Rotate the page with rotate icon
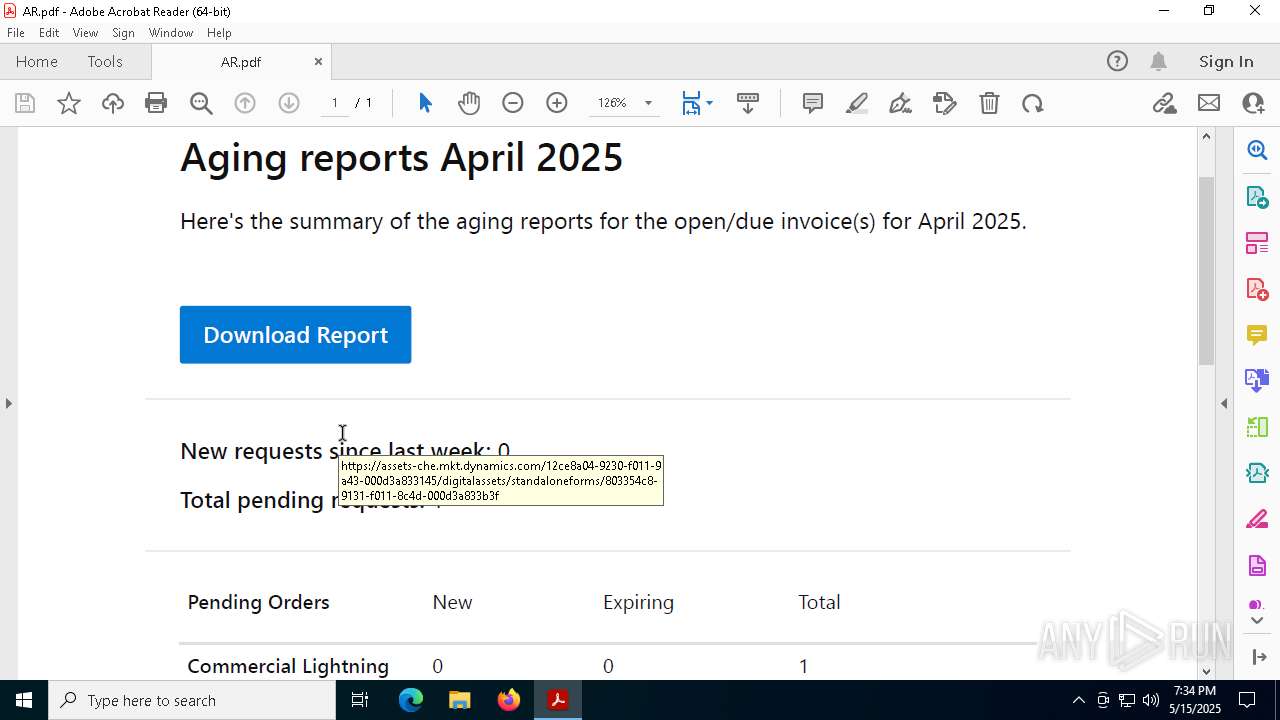Image resolution: width=1280 pixels, height=720 pixels. [1033, 103]
